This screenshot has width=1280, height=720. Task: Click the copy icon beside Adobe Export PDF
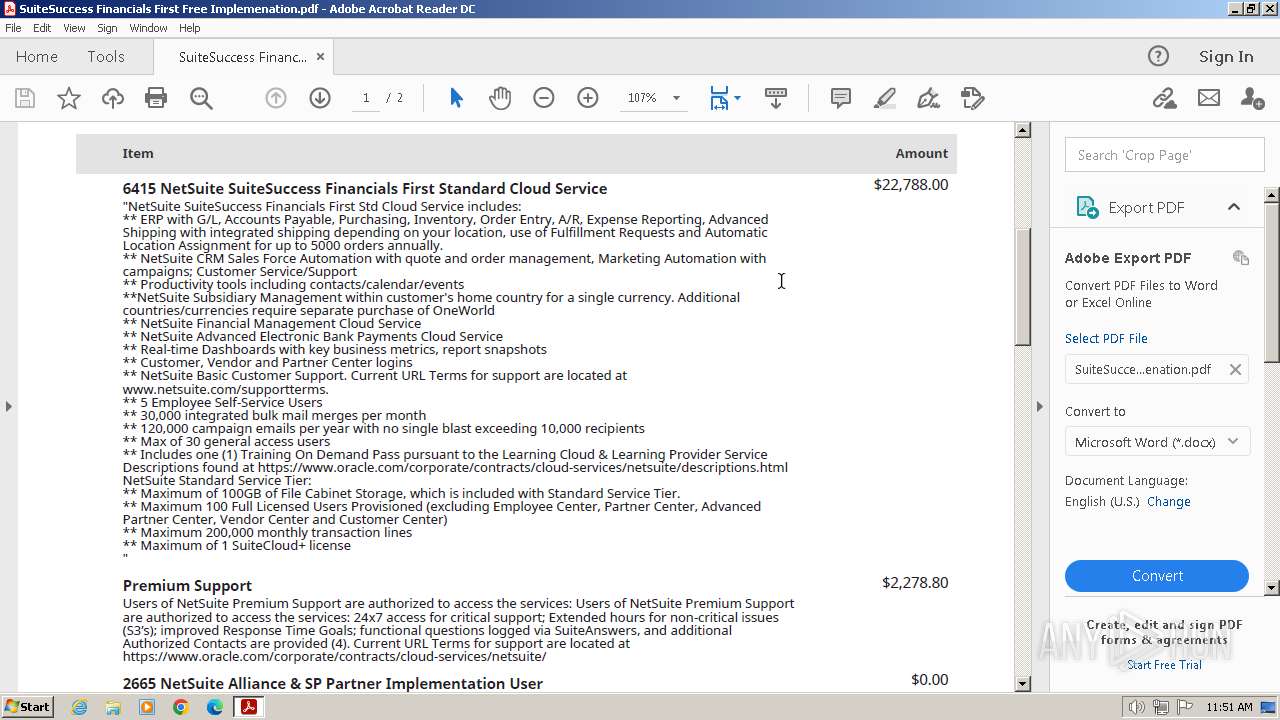click(1241, 258)
